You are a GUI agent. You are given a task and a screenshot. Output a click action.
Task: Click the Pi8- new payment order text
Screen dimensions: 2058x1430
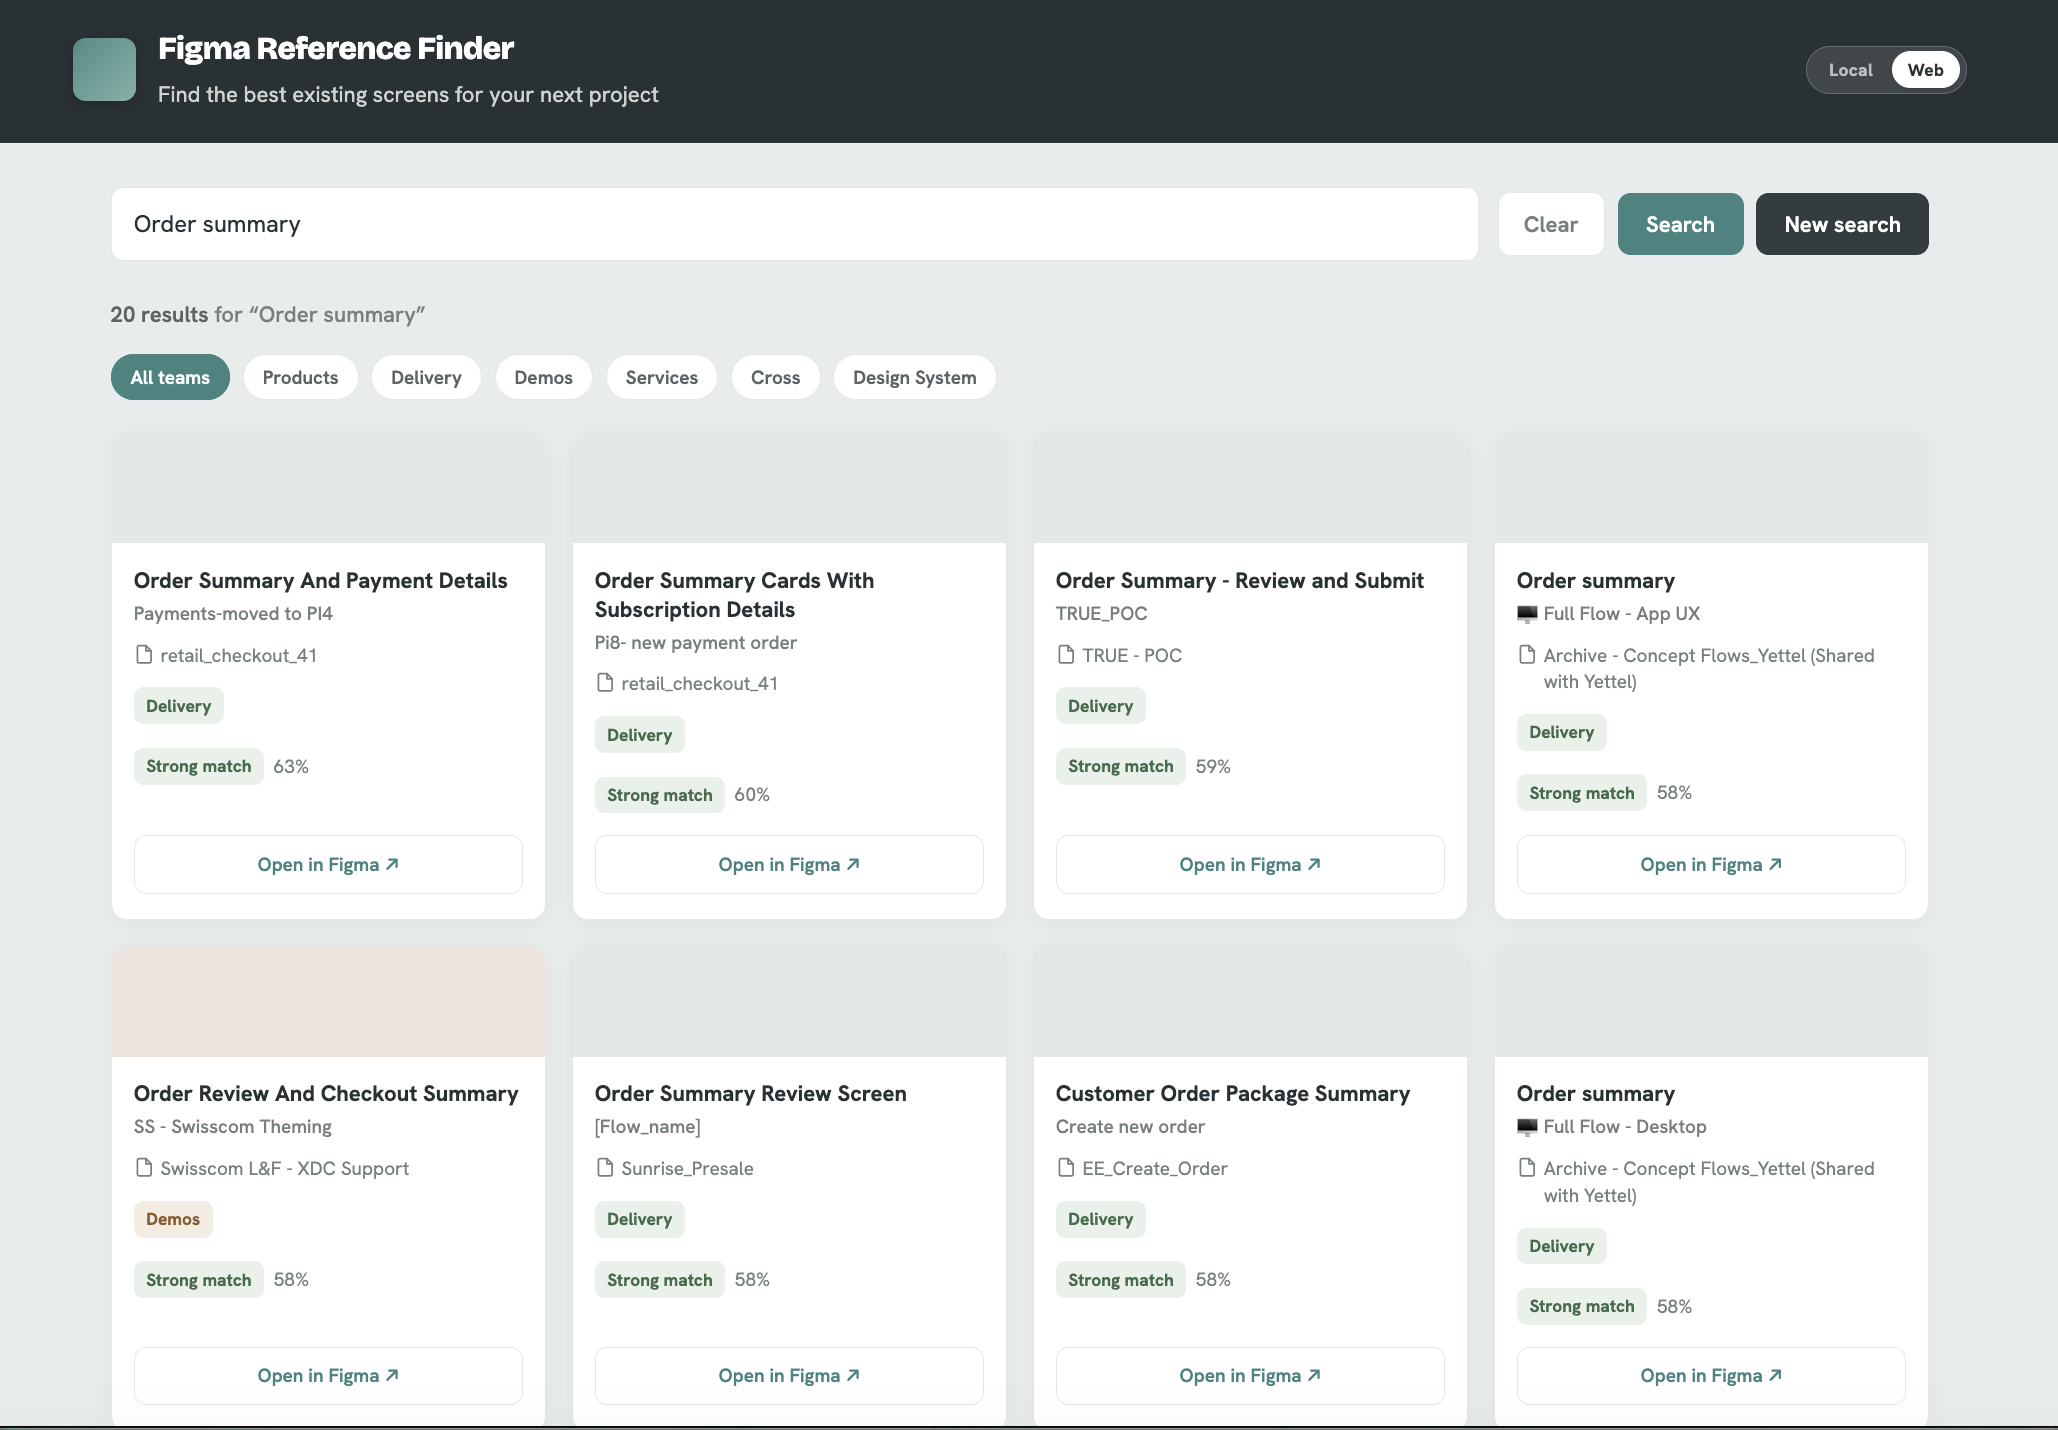[695, 643]
